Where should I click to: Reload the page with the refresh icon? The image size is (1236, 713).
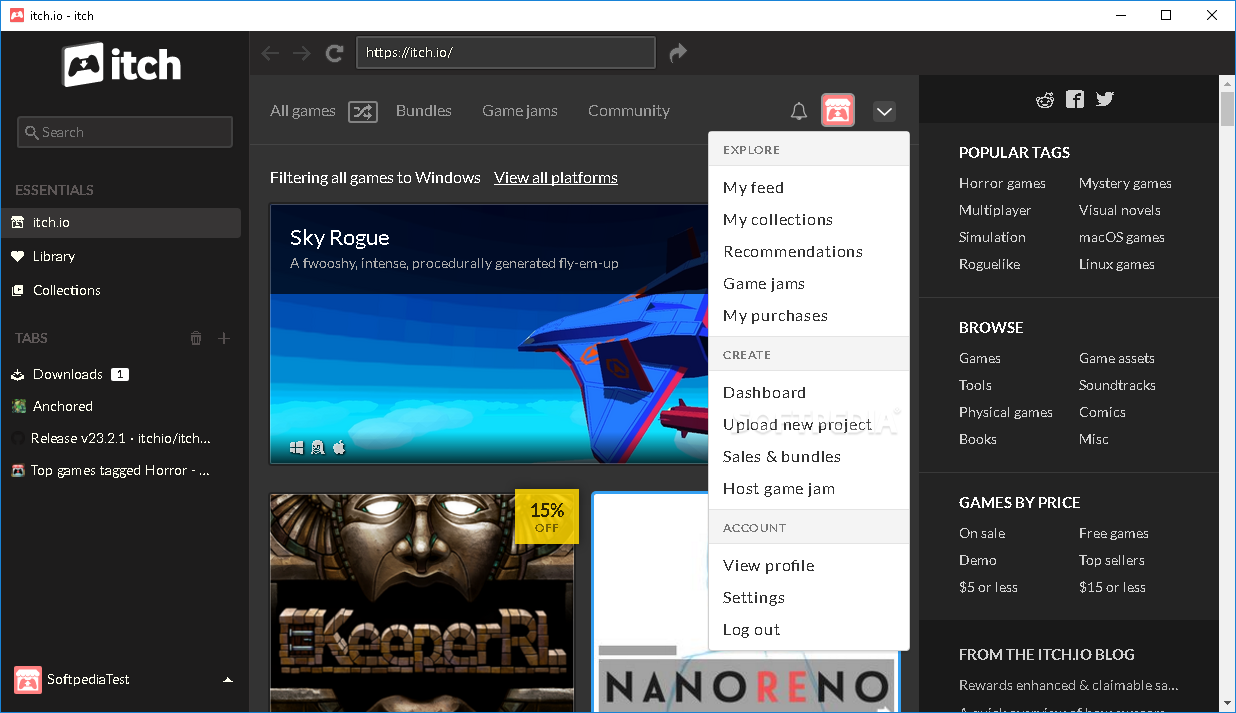click(x=335, y=53)
